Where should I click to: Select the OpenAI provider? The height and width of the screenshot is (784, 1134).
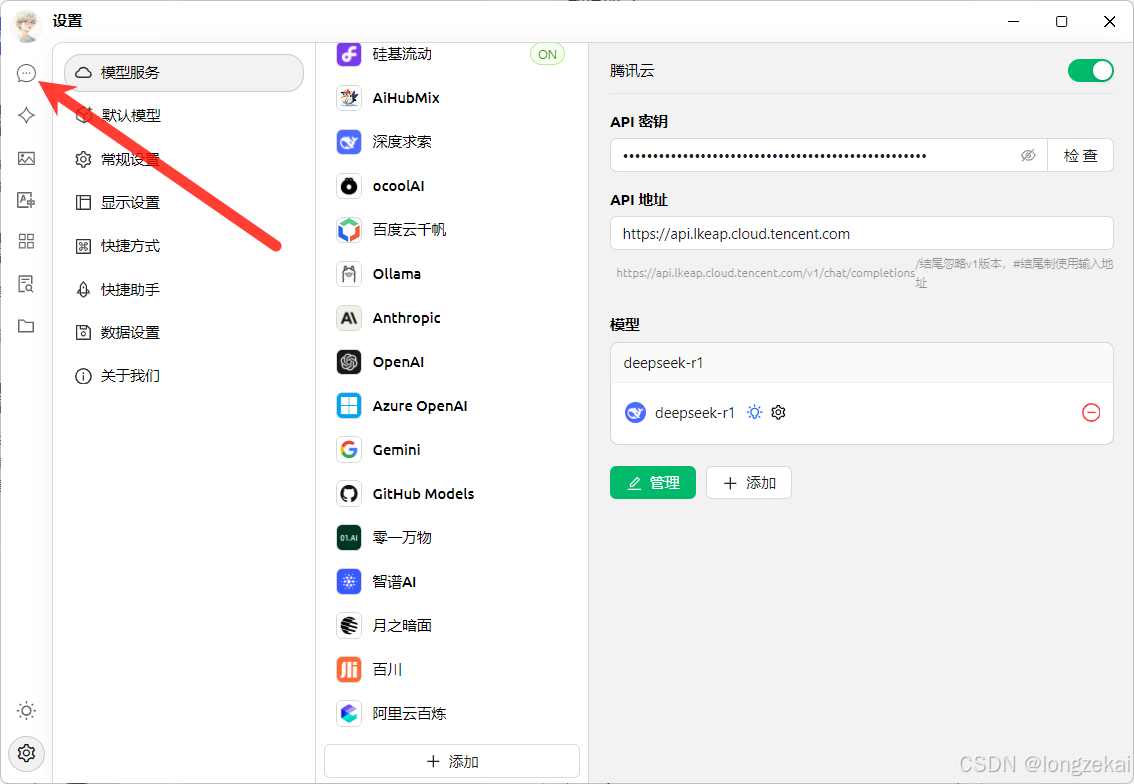pyautogui.click(x=451, y=362)
